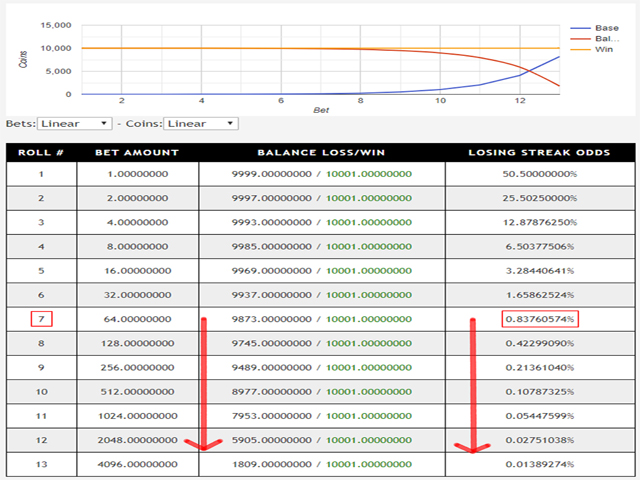Select bet amount 1024.00000000 cell

tap(138, 416)
